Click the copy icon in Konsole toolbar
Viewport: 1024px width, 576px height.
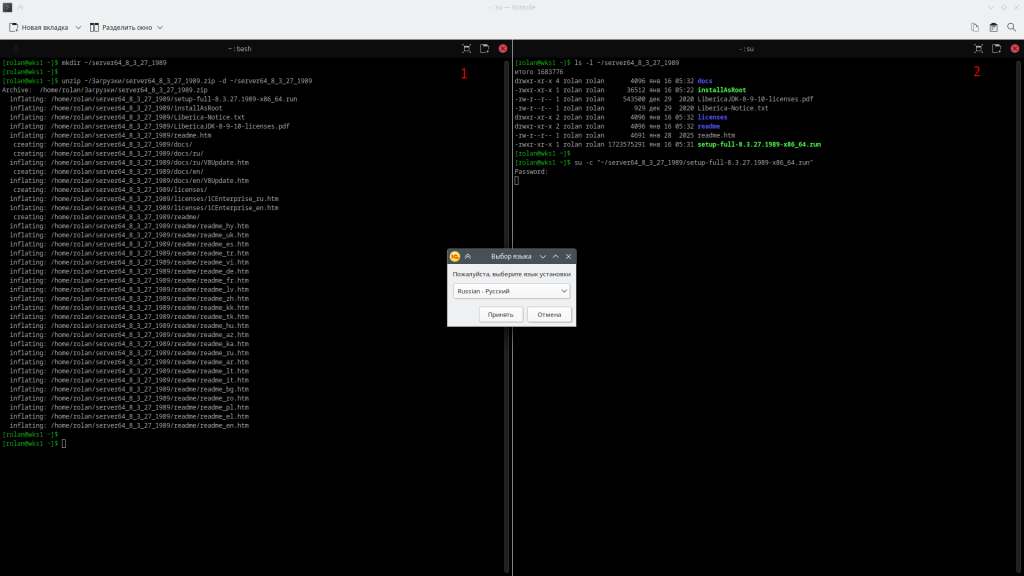(x=975, y=27)
